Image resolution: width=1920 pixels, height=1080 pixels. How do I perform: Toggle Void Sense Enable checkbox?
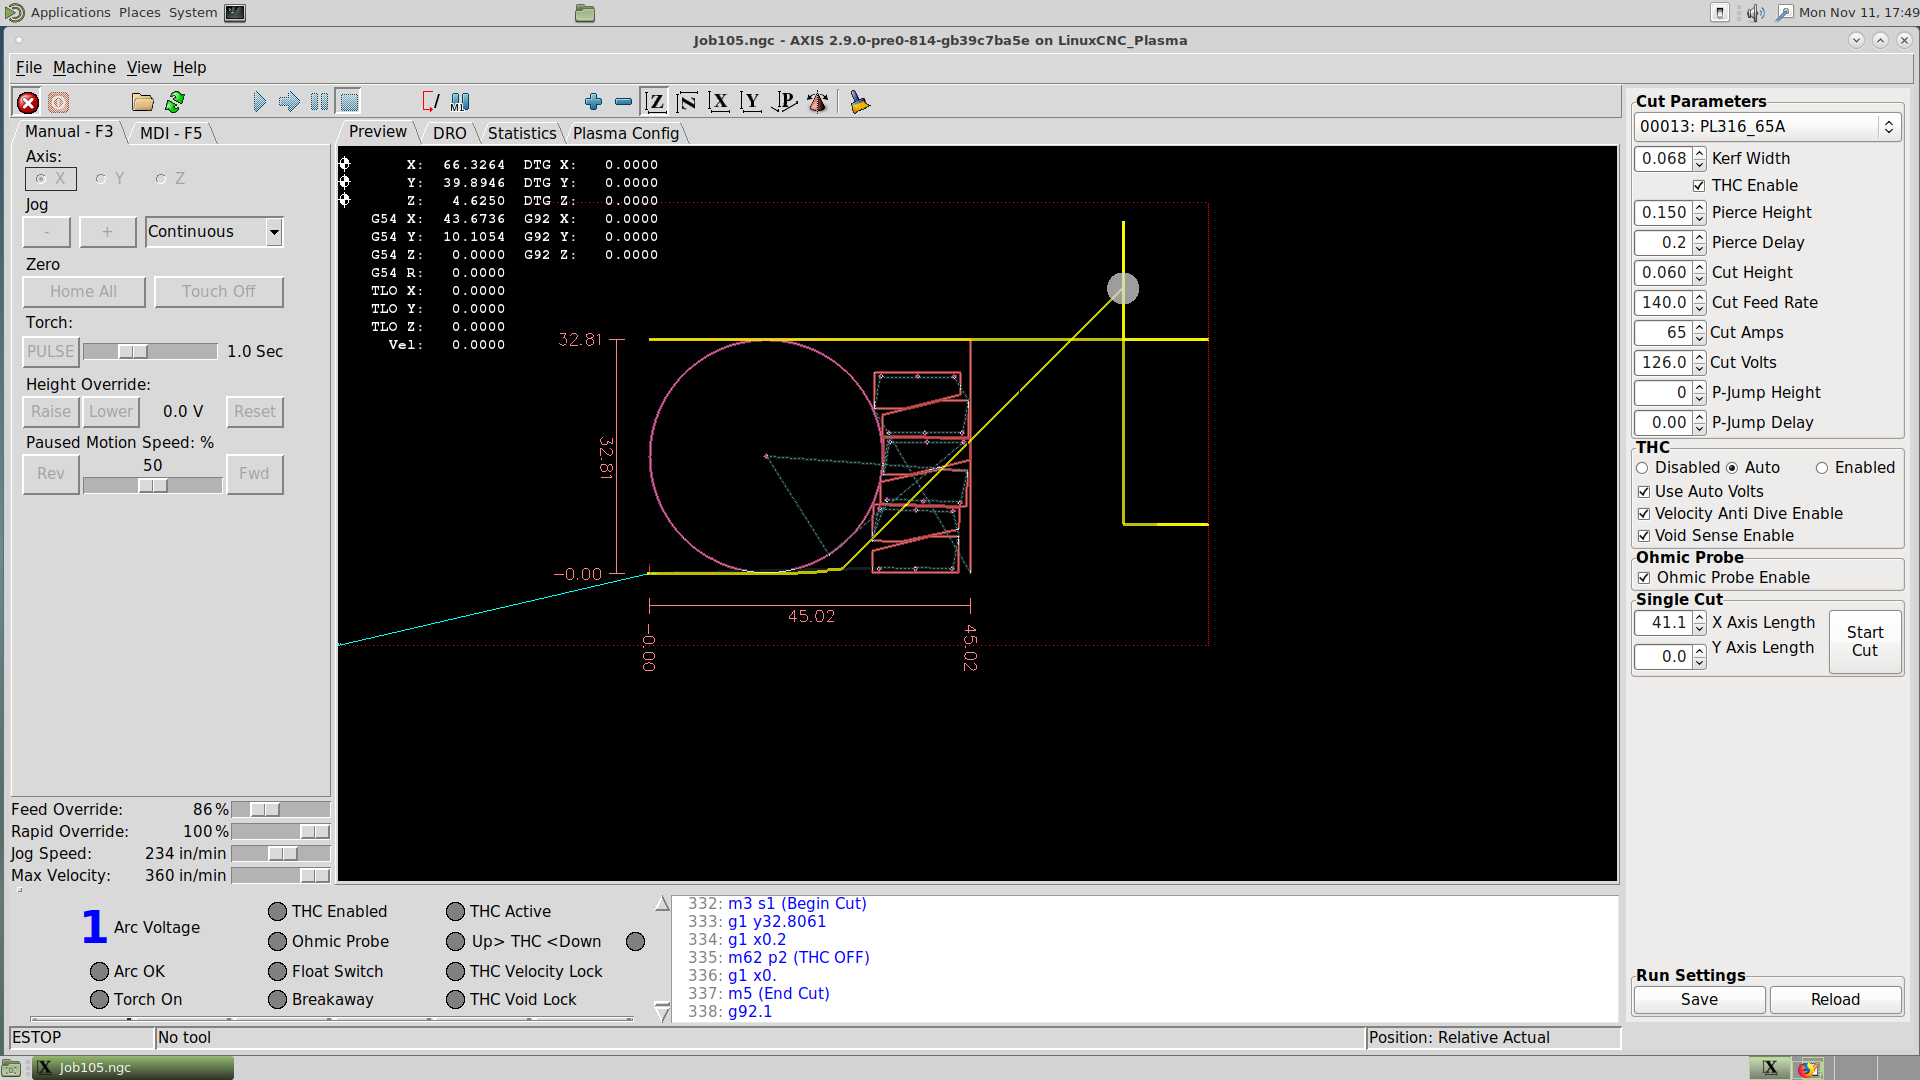pyautogui.click(x=1644, y=536)
